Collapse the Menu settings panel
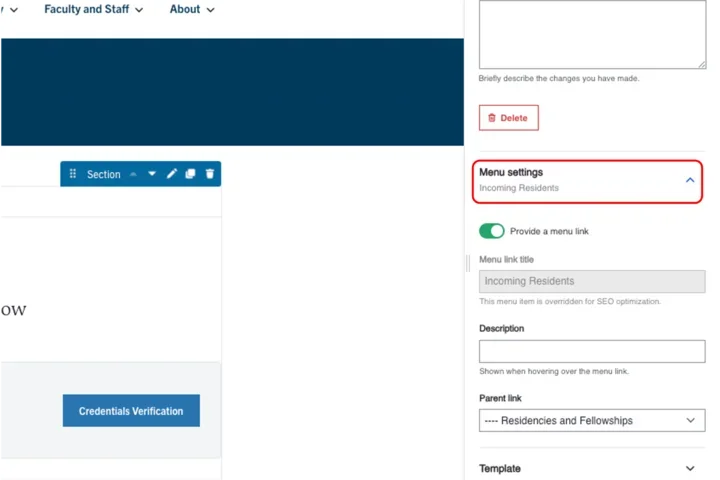Viewport: 720px width, 480px height. pyautogui.click(x=689, y=180)
